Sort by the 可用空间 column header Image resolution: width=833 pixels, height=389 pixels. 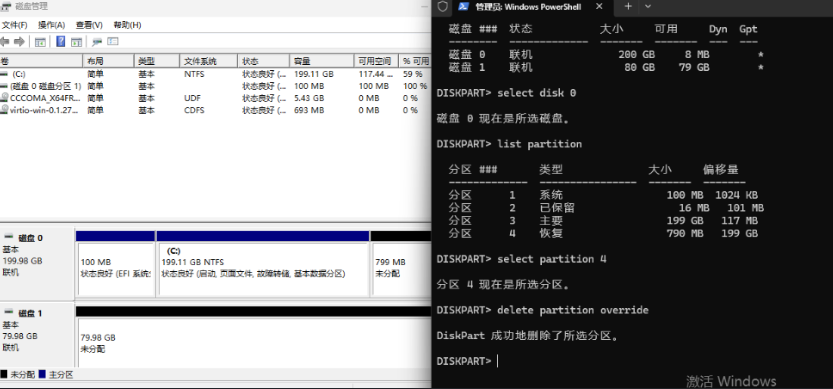[376, 61]
